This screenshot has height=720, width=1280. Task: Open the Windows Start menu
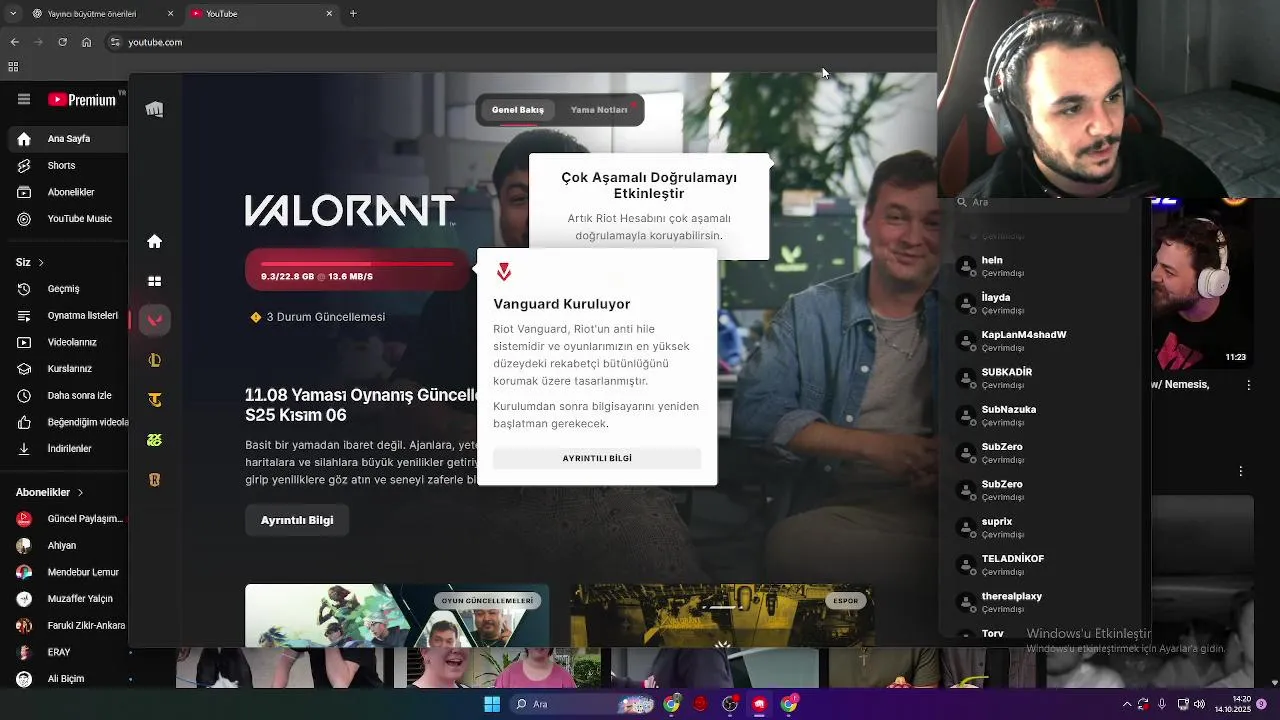(492, 704)
